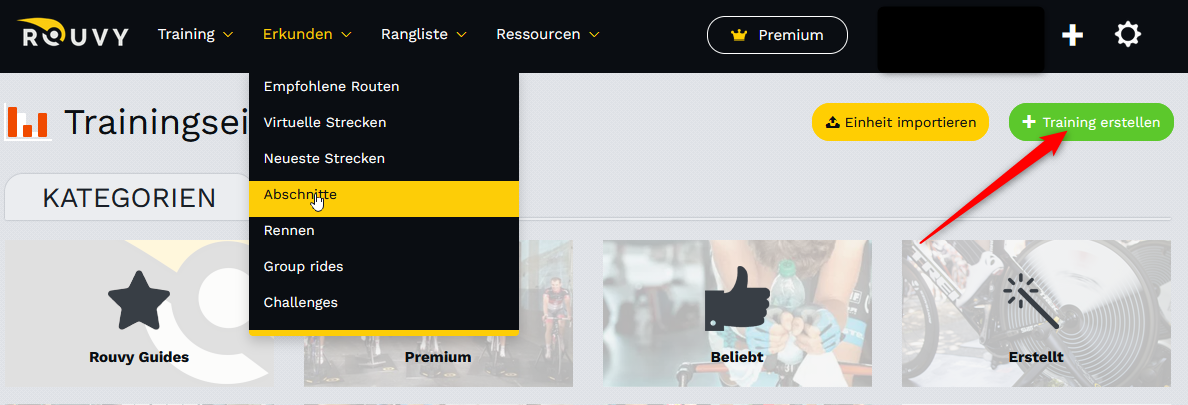Click the crown icon on Premium button

[740, 35]
